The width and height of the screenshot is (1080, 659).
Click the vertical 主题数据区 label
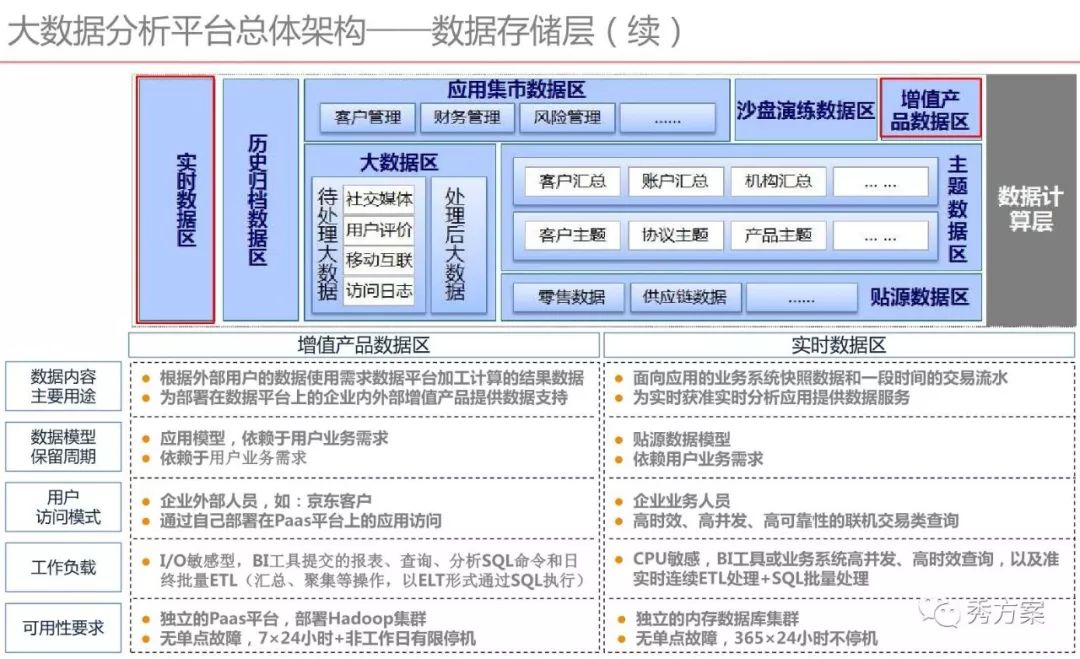958,209
